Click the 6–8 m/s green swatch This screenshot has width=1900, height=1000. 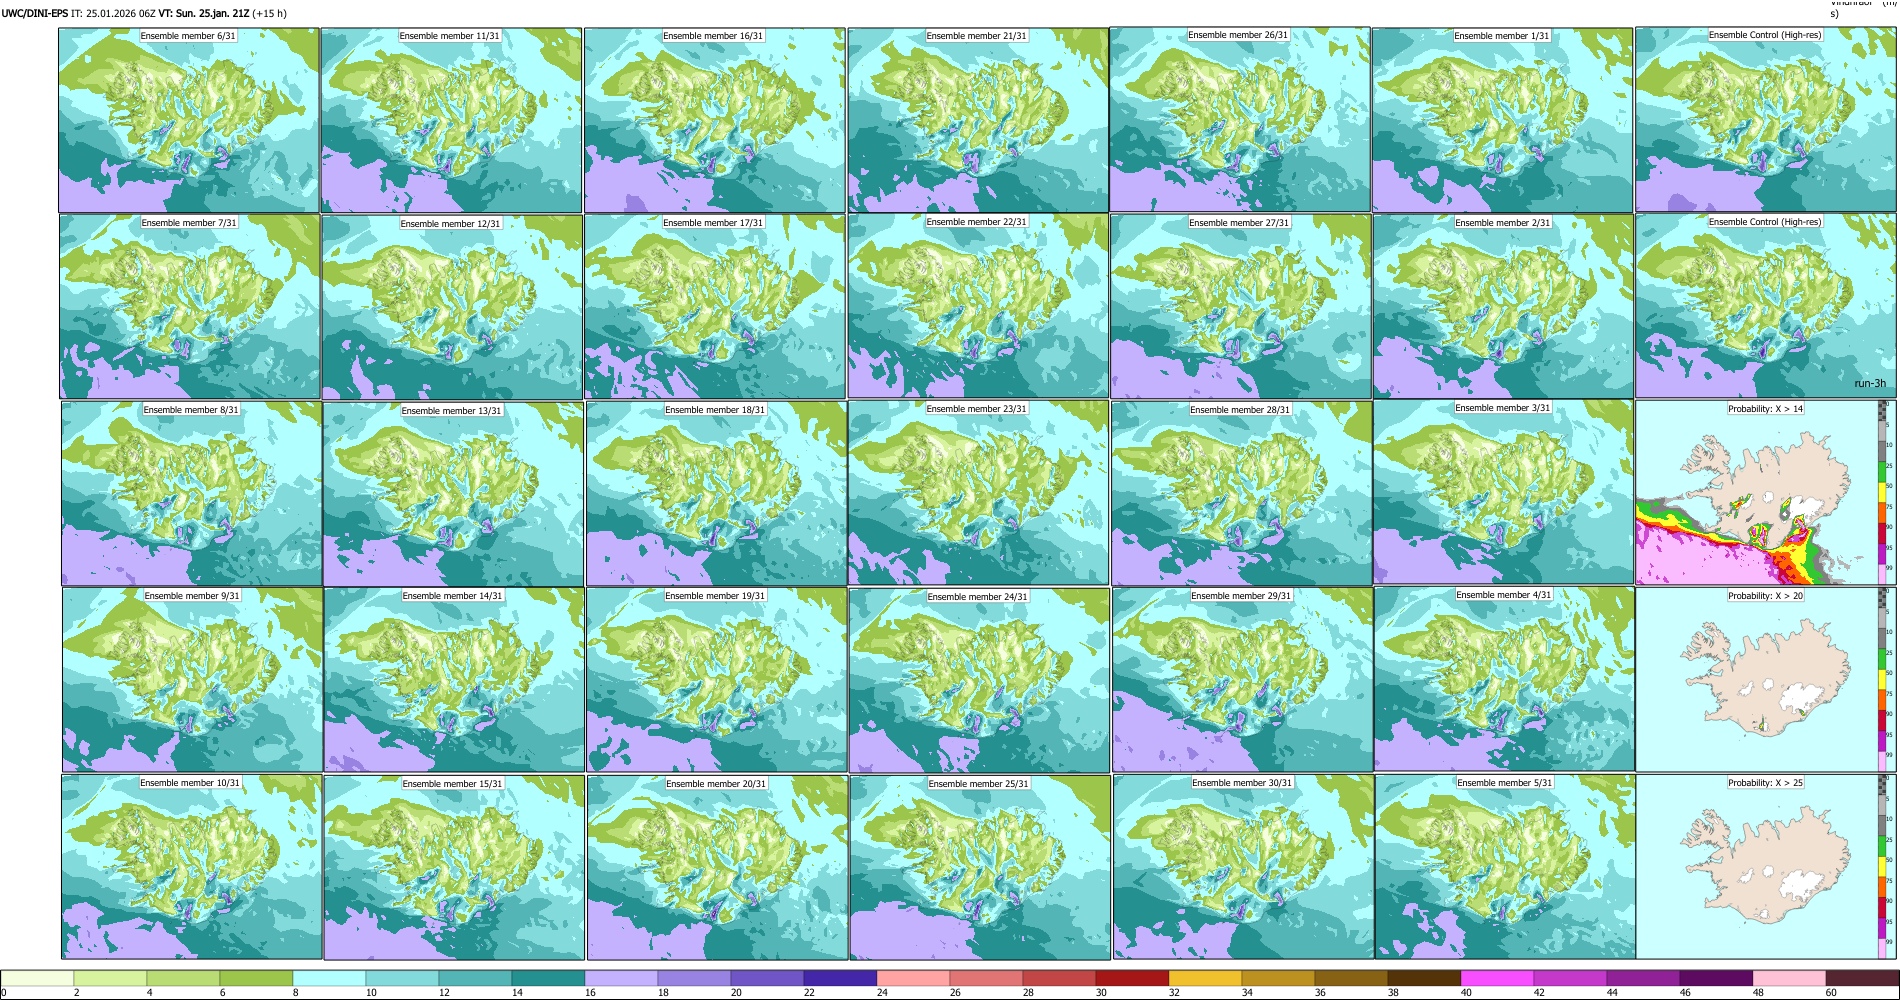[x=256, y=979]
